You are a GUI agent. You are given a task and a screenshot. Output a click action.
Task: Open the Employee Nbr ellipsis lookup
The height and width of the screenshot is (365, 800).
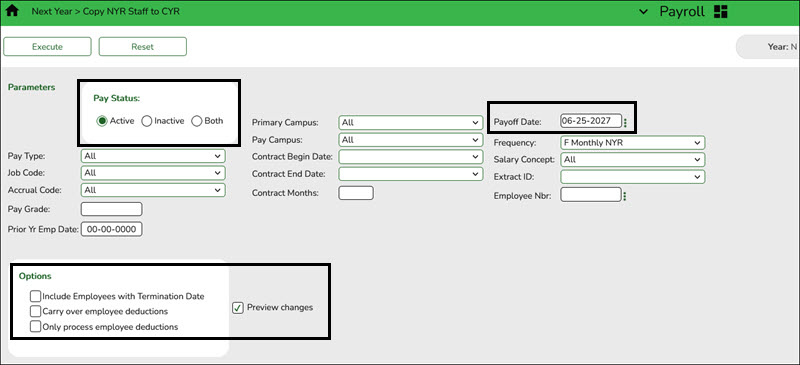click(x=624, y=196)
